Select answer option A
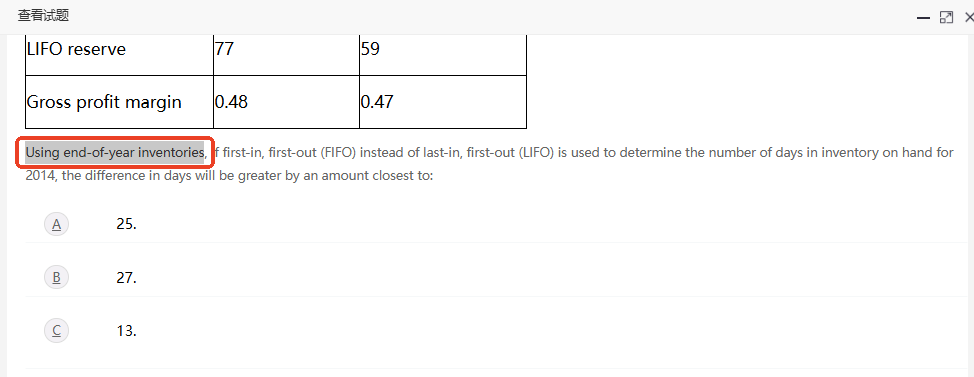This screenshot has width=974, height=377. point(57,224)
